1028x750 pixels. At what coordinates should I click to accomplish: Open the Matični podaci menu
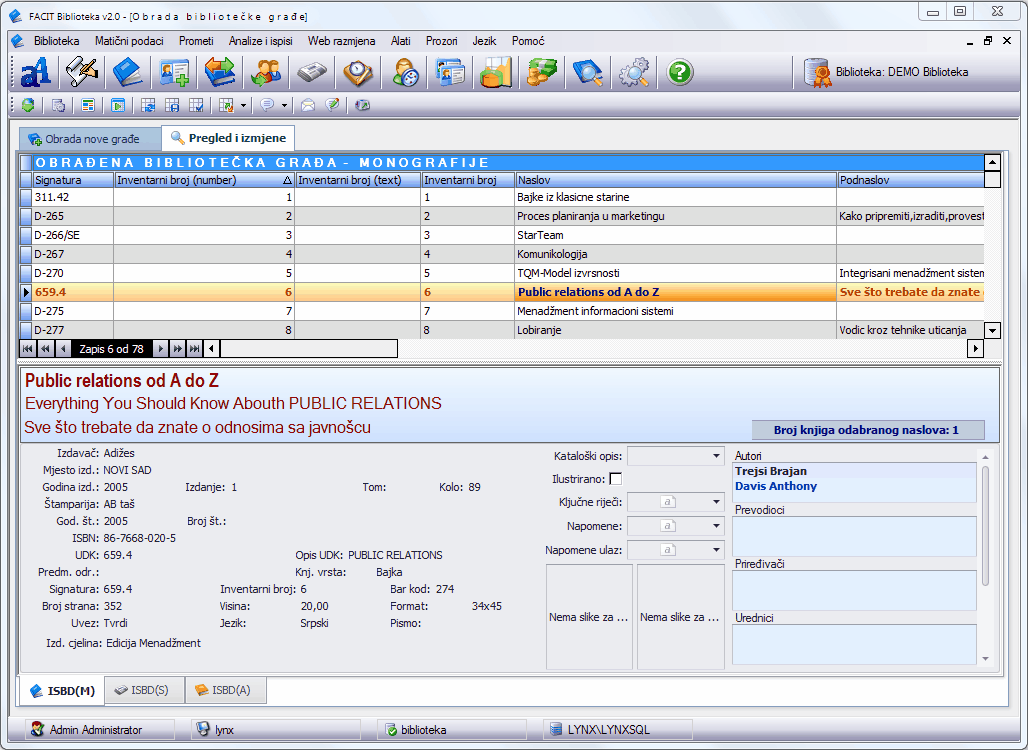coord(129,41)
